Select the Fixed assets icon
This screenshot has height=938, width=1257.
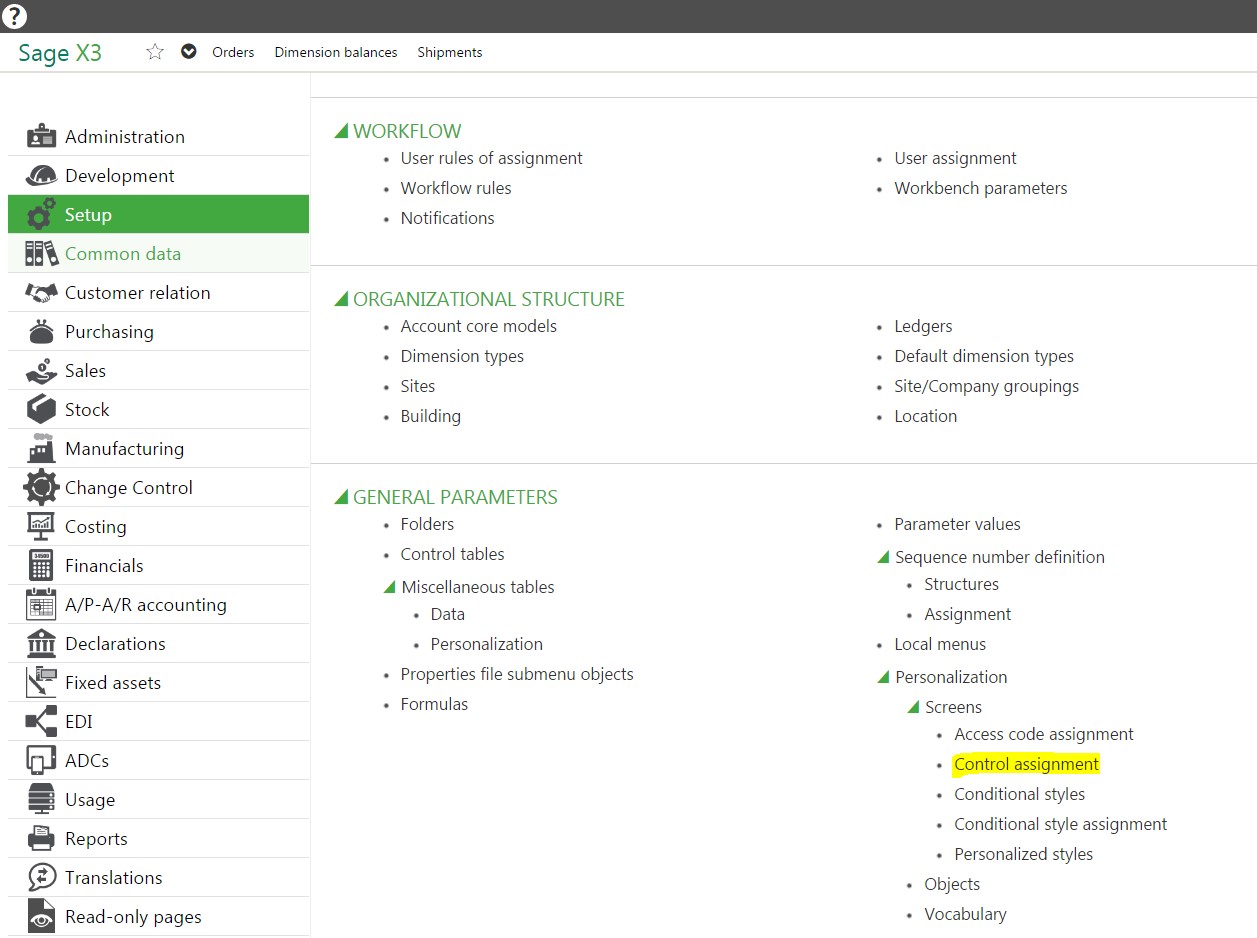[x=40, y=682]
